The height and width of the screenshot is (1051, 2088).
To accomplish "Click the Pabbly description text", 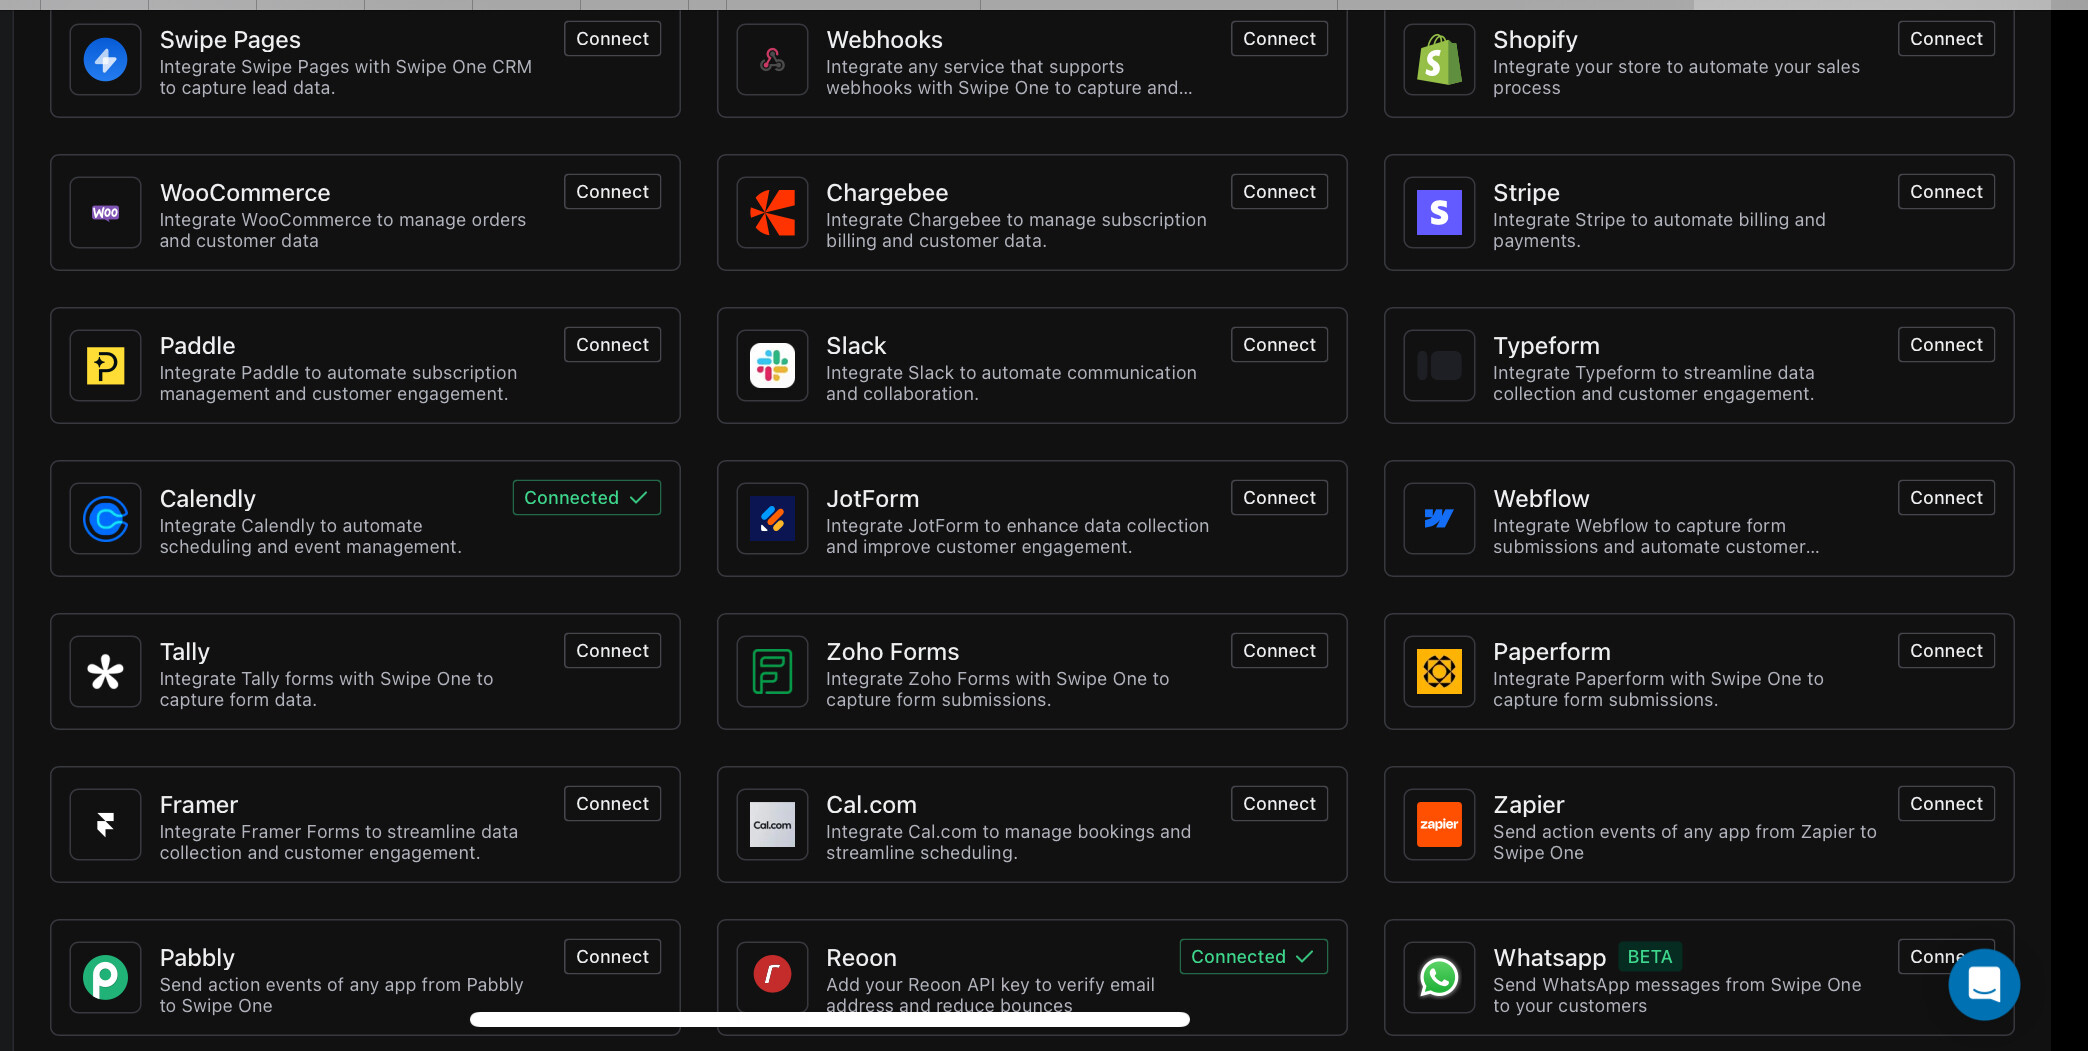I will tap(341, 995).
